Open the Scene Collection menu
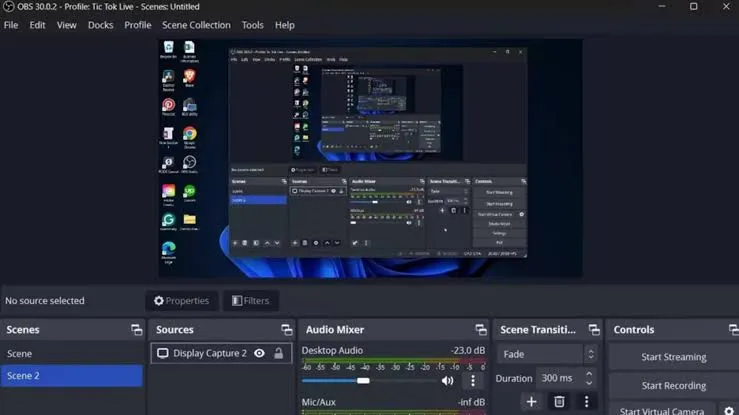 point(196,25)
